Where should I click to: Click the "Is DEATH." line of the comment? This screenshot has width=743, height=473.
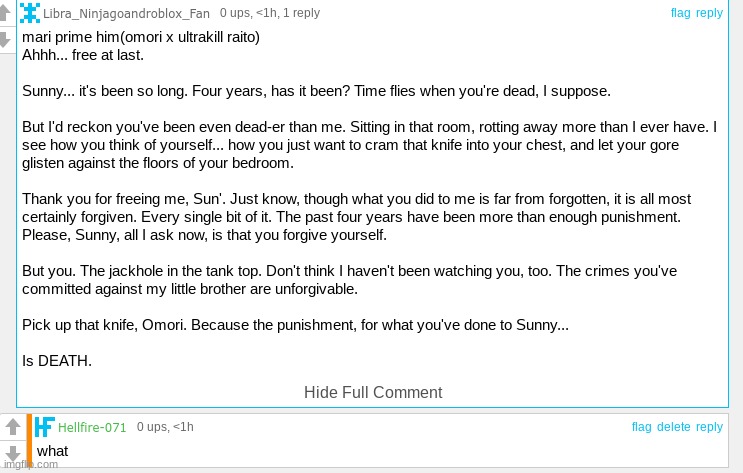tap(57, 360)
